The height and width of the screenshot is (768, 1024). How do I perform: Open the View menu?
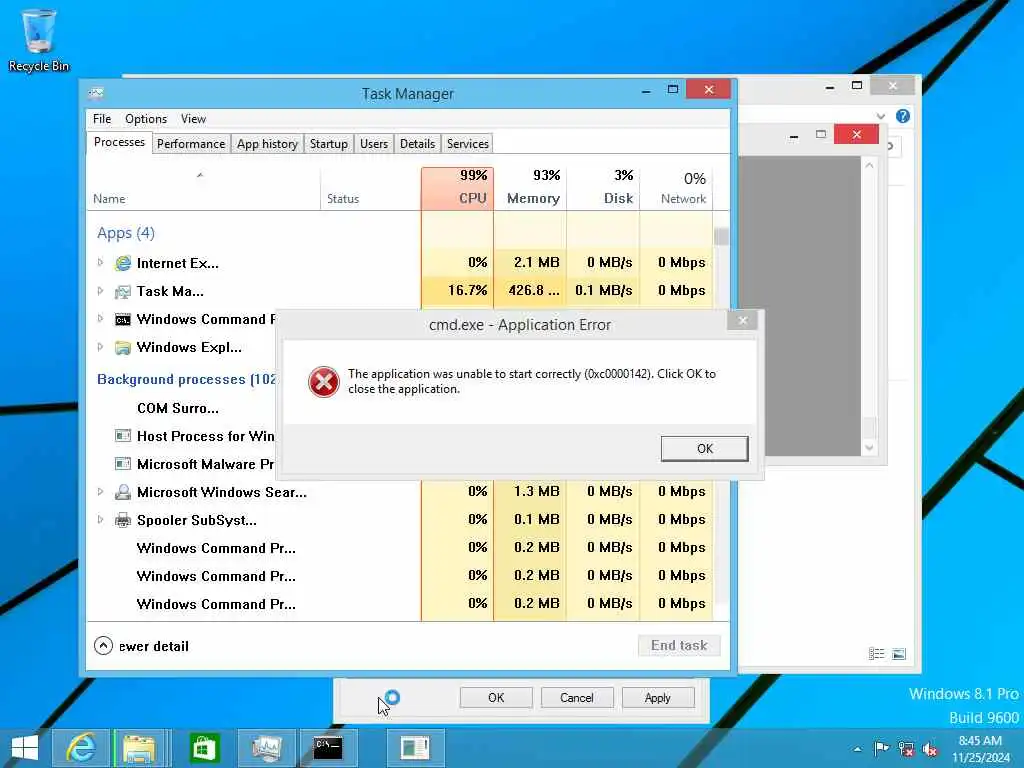click(193, 119)
